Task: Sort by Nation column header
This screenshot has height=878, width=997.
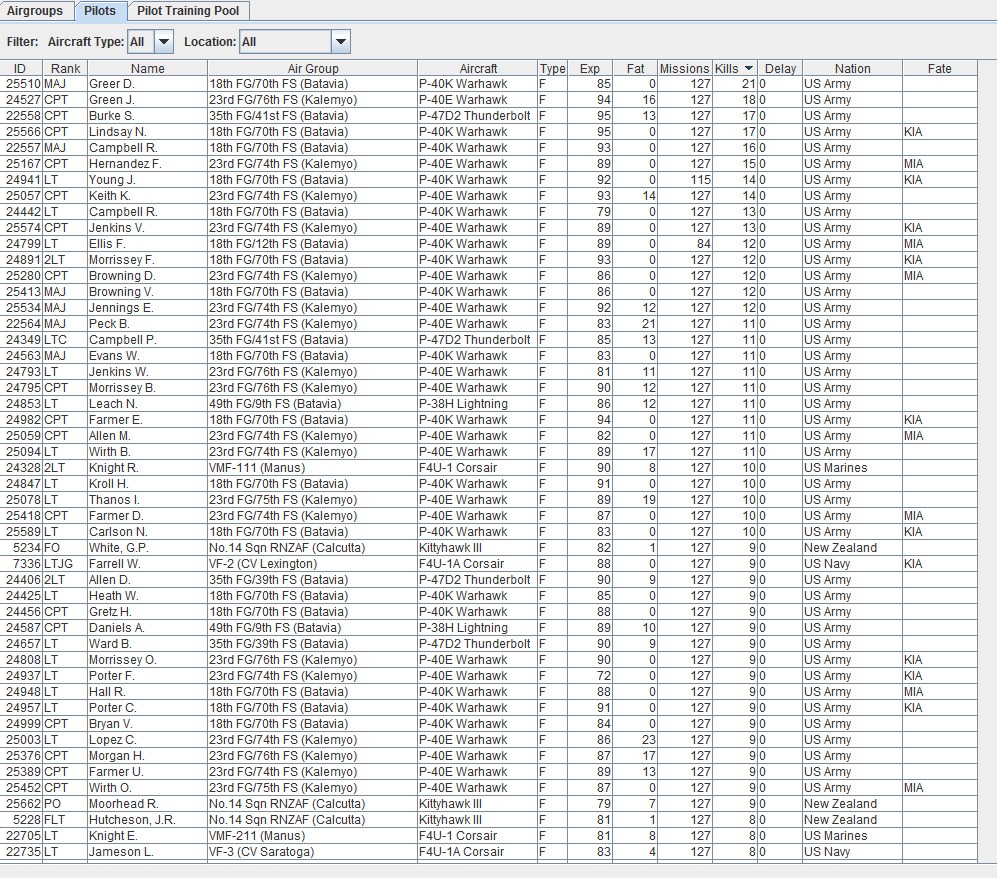Action: pyautogui.click(x=852, y=69)
